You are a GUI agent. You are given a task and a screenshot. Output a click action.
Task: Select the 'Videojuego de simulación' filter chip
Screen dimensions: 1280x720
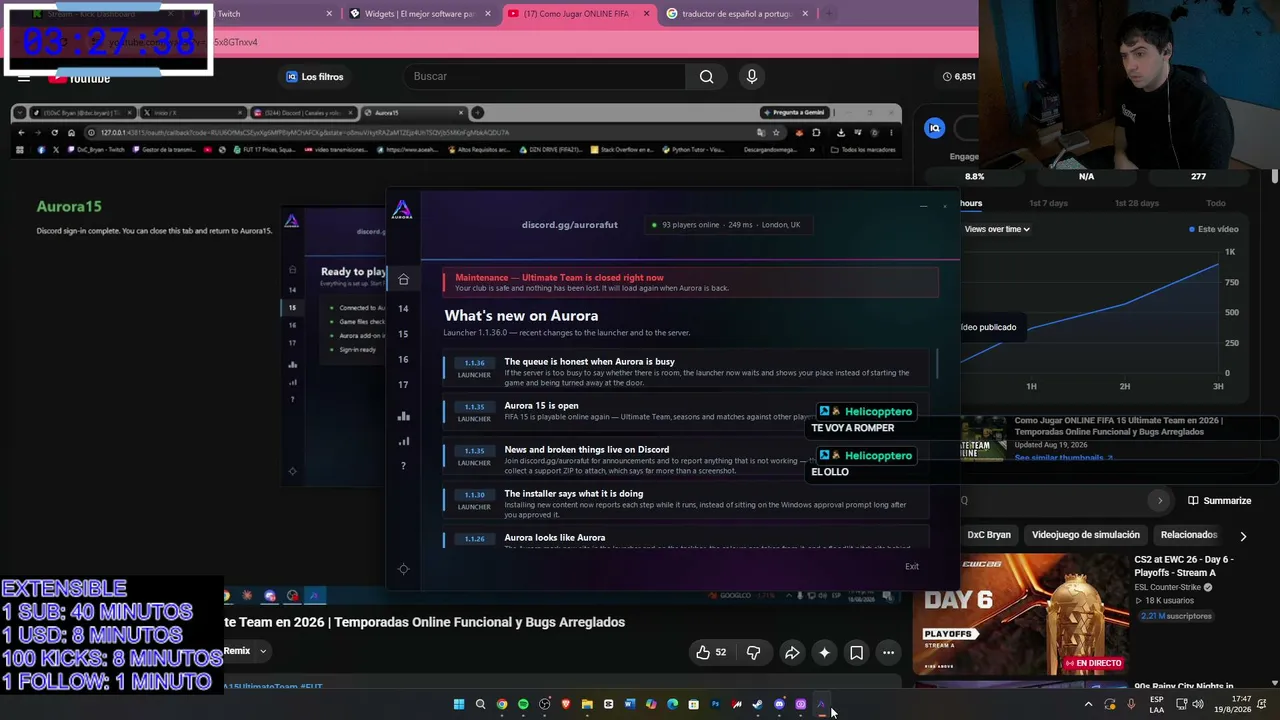pos(1086,535)
